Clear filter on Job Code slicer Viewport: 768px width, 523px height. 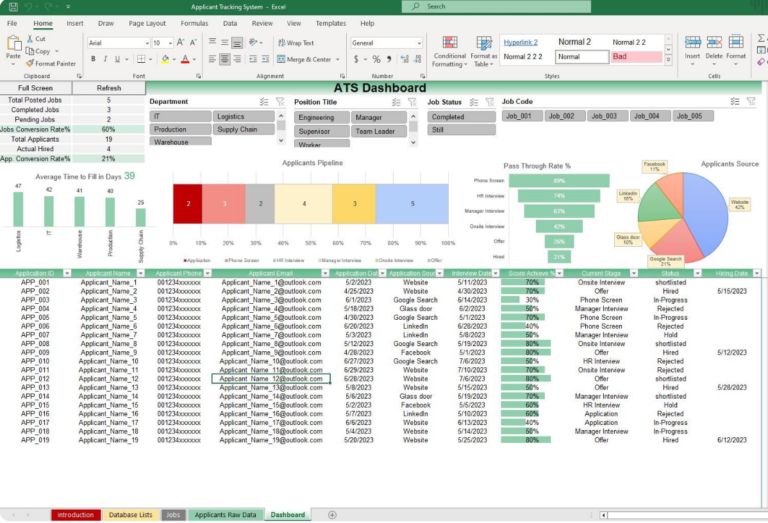tap(751, 101)
